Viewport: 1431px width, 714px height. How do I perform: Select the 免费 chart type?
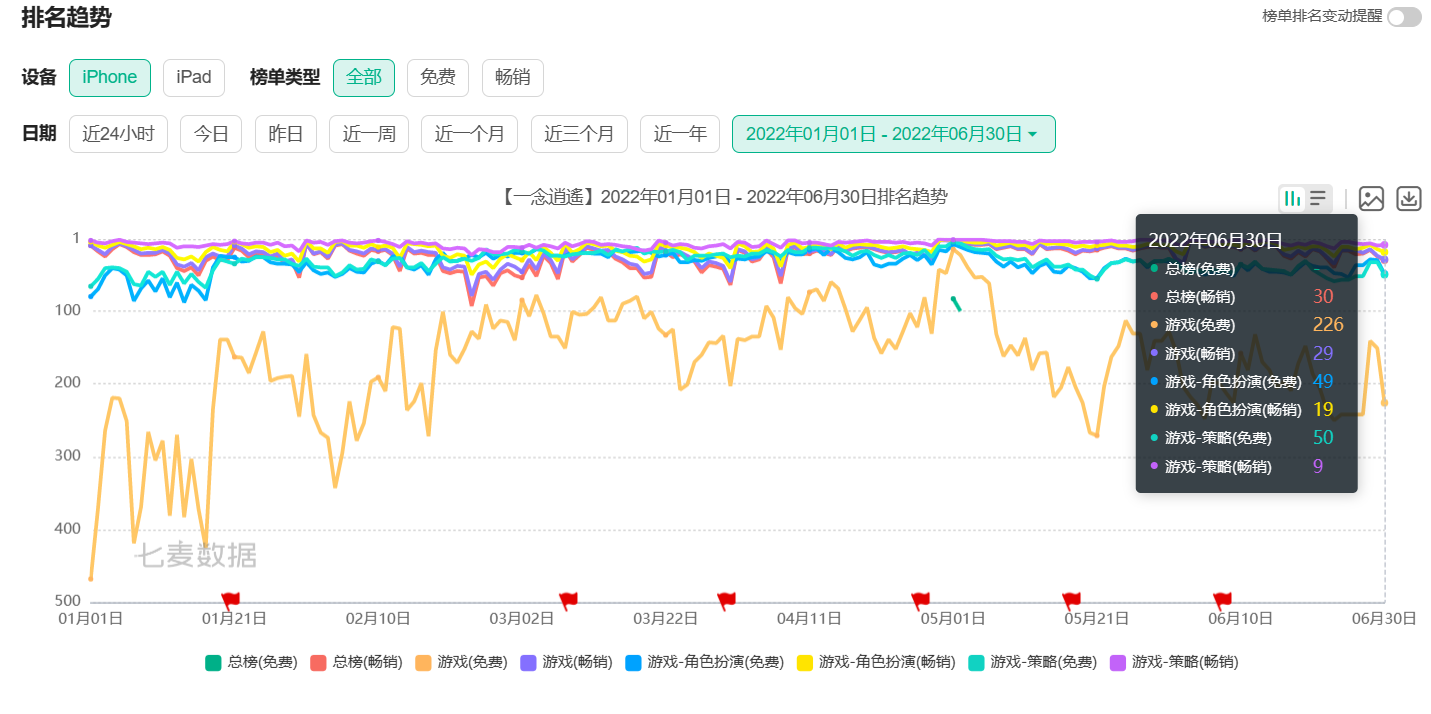[x=438, y=78]
